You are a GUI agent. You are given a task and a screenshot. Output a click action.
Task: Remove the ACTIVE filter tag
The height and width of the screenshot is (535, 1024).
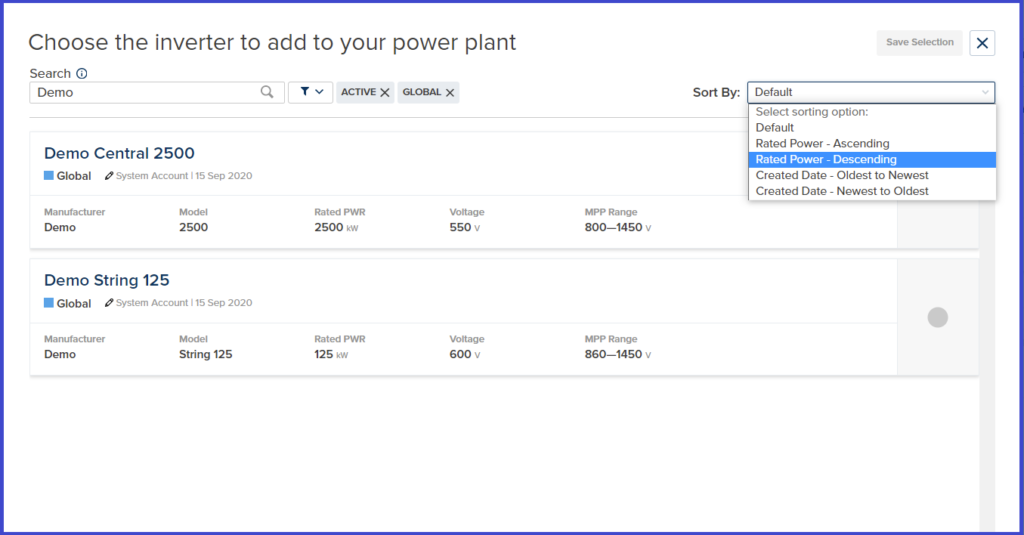pyautogui.click(x=385, y=93)
